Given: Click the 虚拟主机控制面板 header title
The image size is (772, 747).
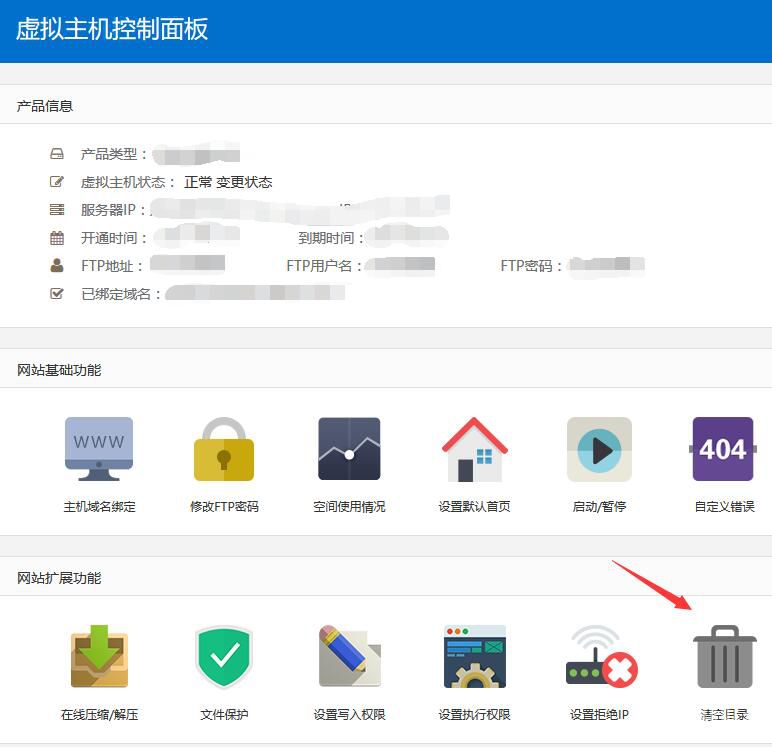Looking at the screenshot, I should pos(112,29).
